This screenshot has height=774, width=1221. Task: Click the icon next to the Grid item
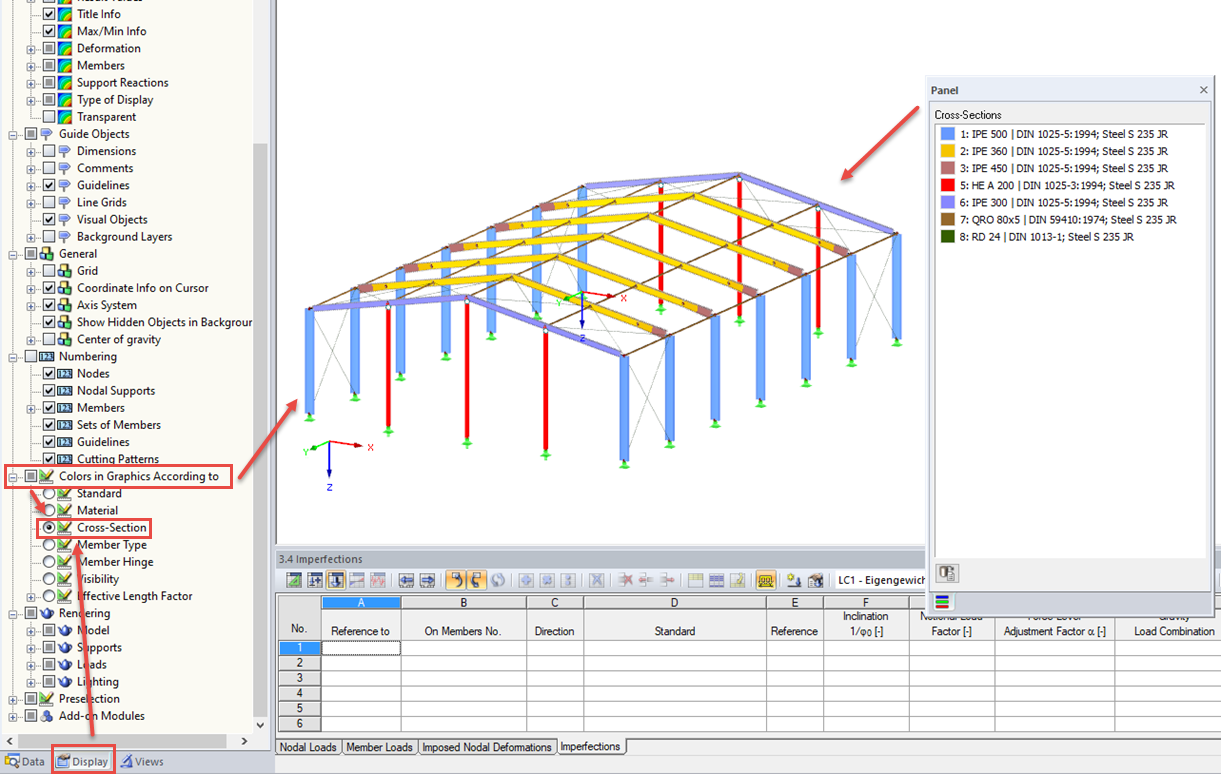[66, 271]
